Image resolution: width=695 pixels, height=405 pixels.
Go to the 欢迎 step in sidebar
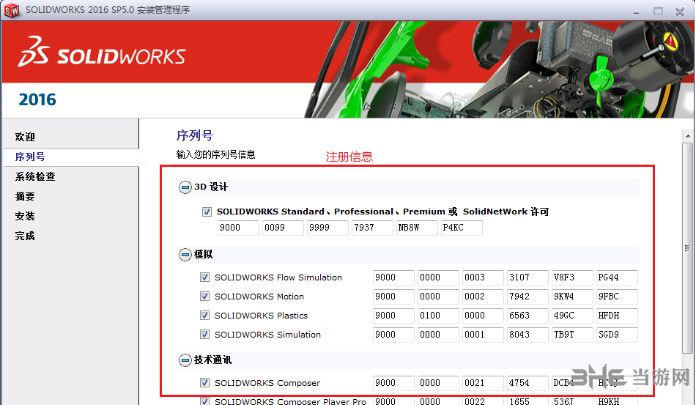tap(25, 136)
